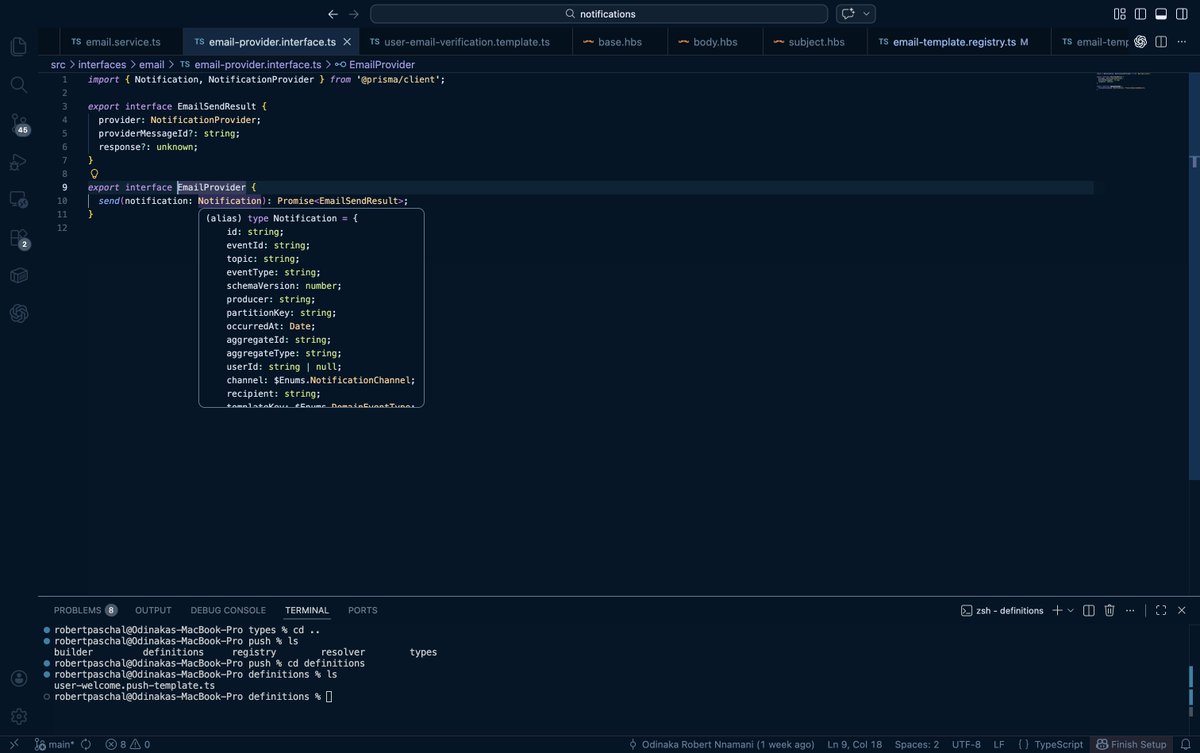1200x753 pixels.
Task: Open Source Control view with 45 changes
Action: [18, 124]
